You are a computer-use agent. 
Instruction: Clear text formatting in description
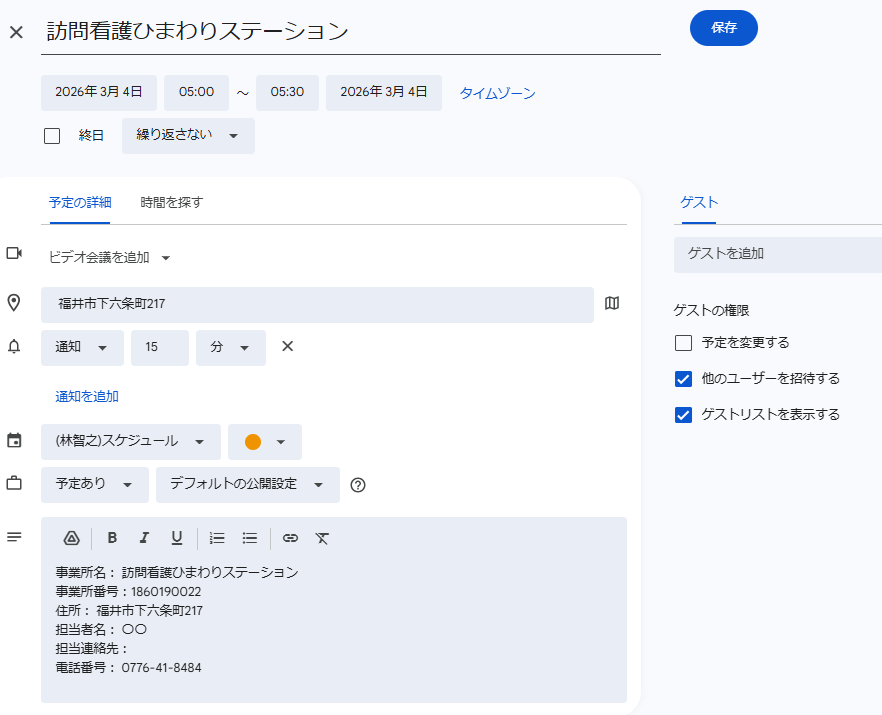pyautogui.click(x=322, y=538)
